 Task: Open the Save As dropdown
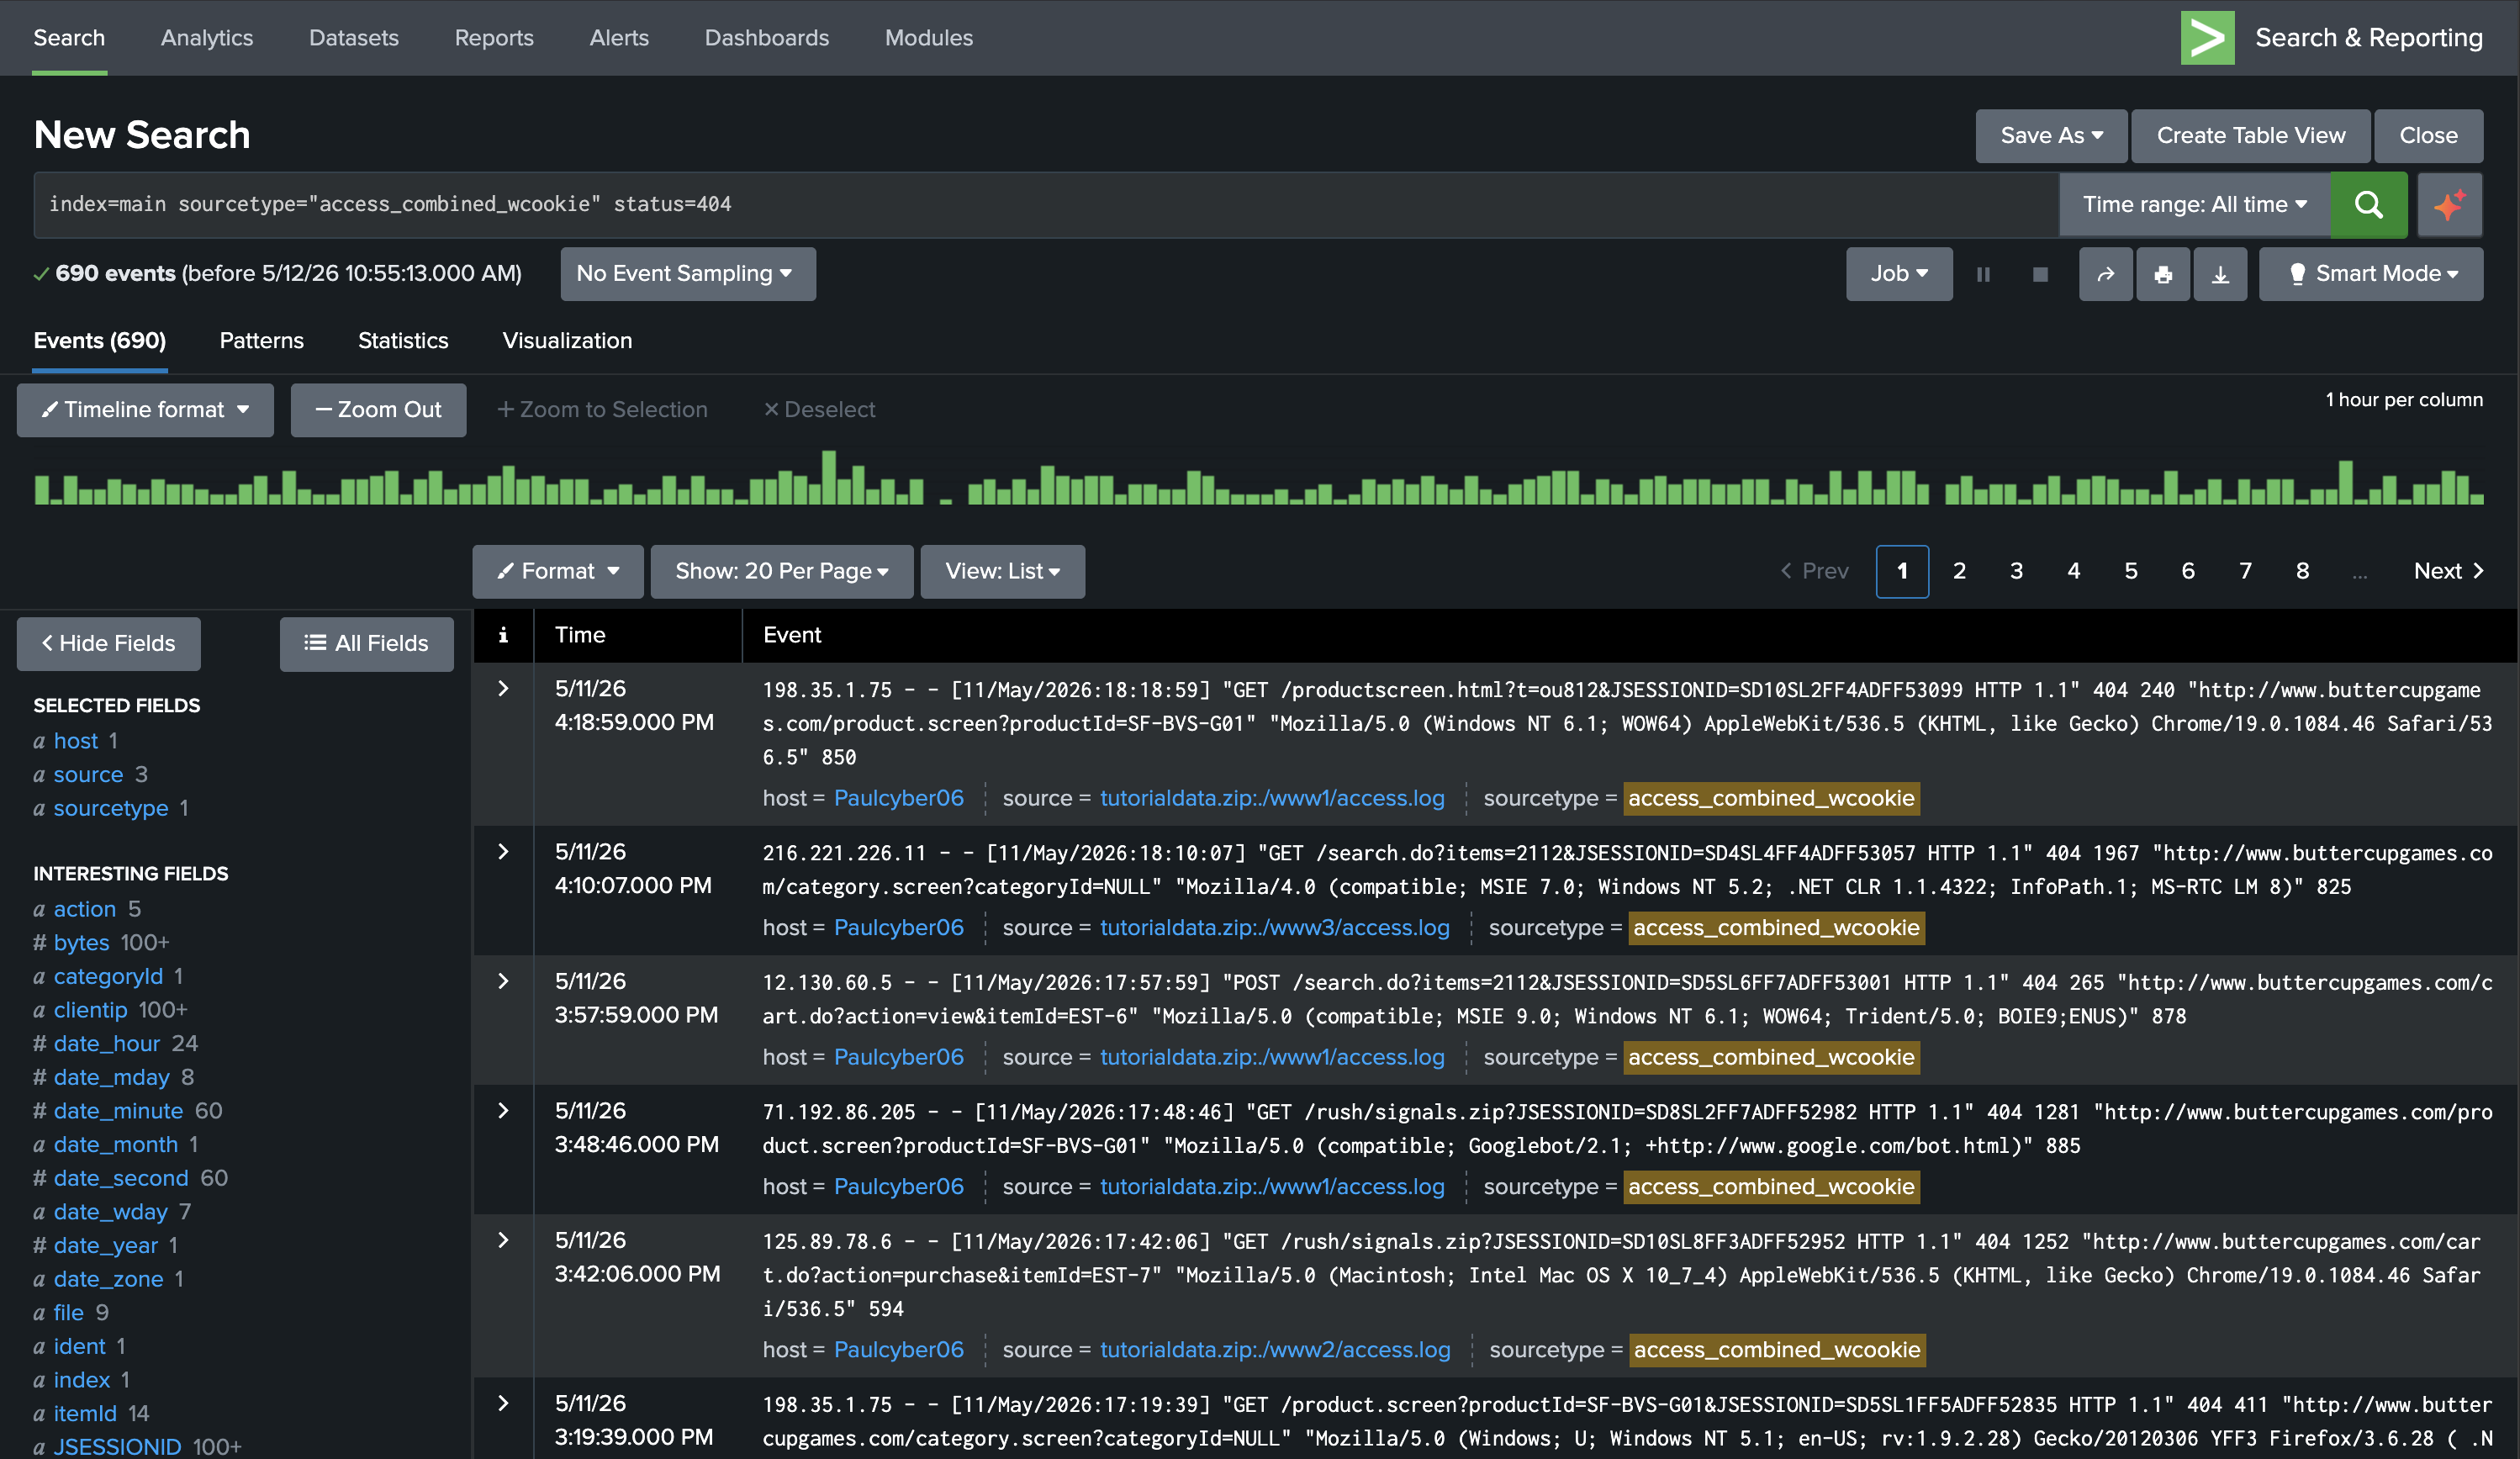(x=2051, y=136)
